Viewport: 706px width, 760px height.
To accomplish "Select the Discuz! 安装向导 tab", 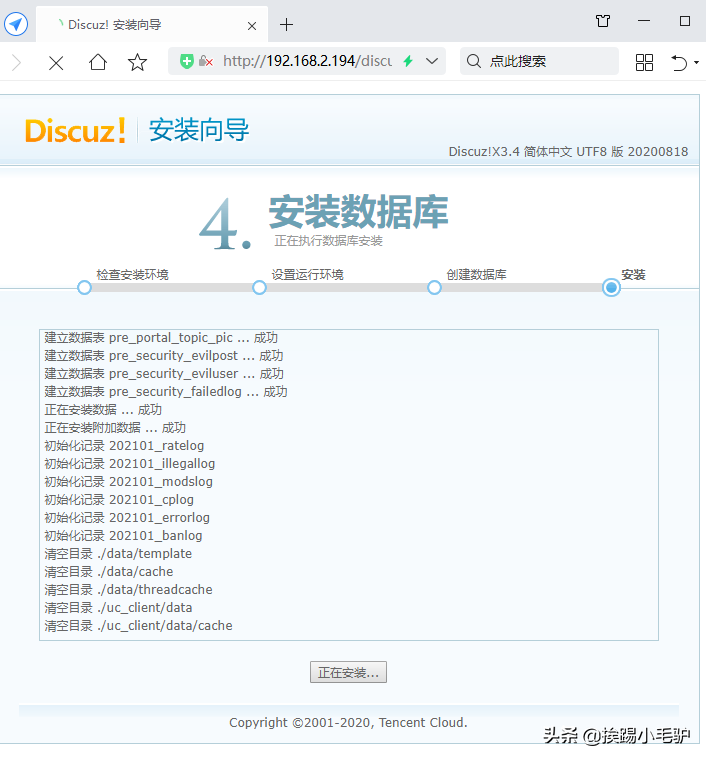I will [152, 24].
